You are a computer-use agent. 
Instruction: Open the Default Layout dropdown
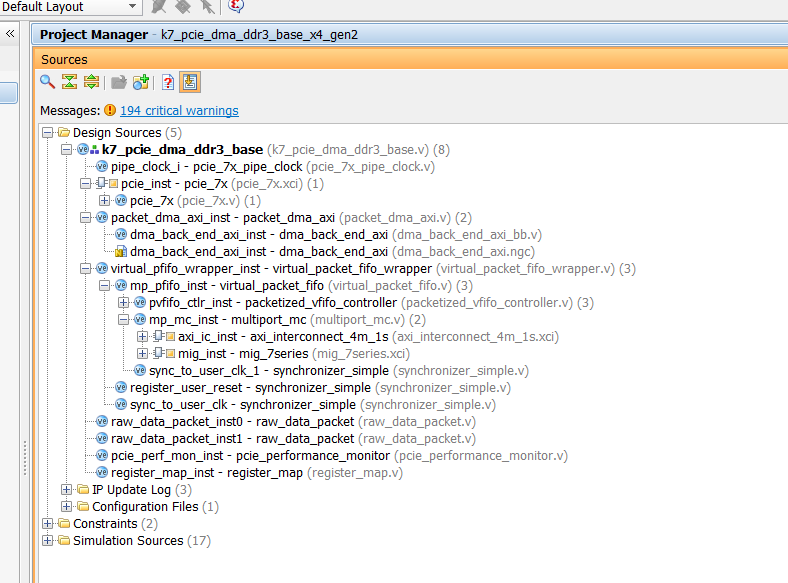[x=132, y=7]
